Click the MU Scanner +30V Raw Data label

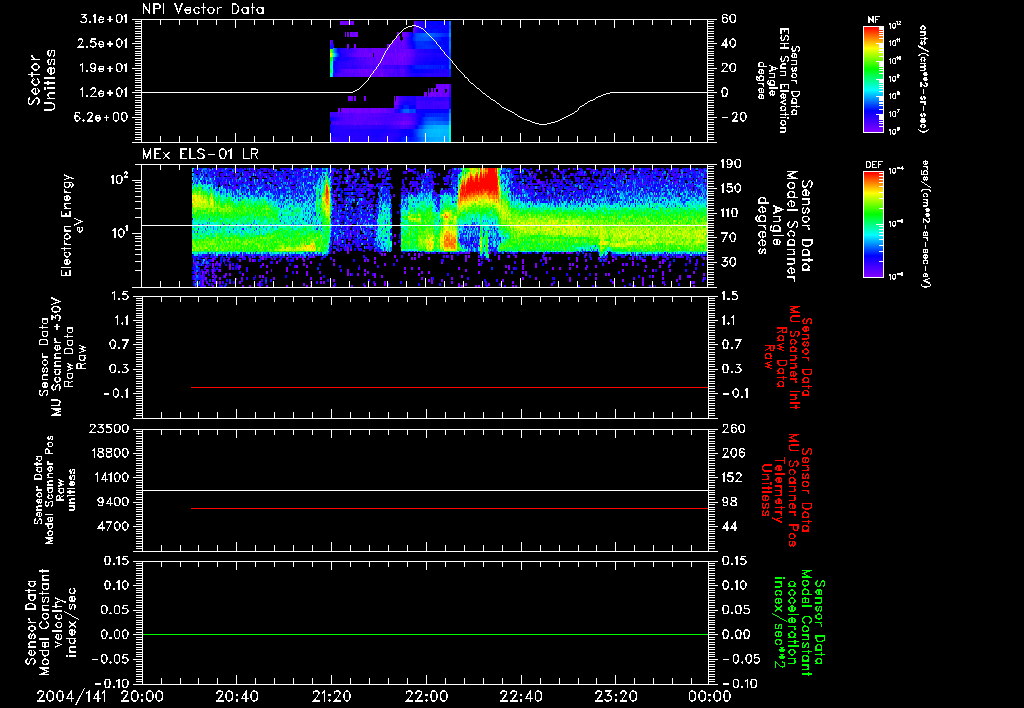click(61, 357)
